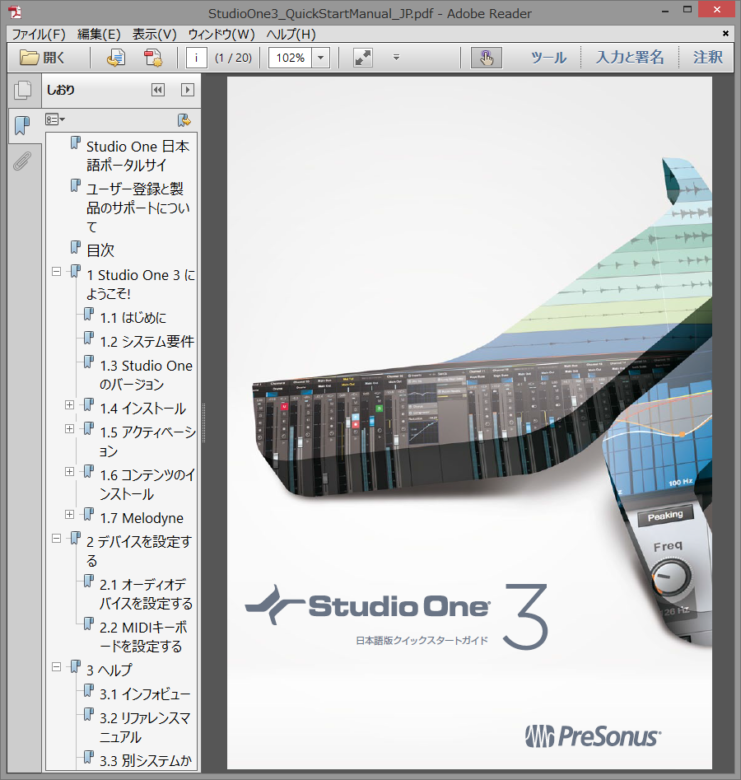Click the convert-PDF icon with blue arrow
This screenshot has width=741, height=780.
pyautogui.click(x=116, y=58)
